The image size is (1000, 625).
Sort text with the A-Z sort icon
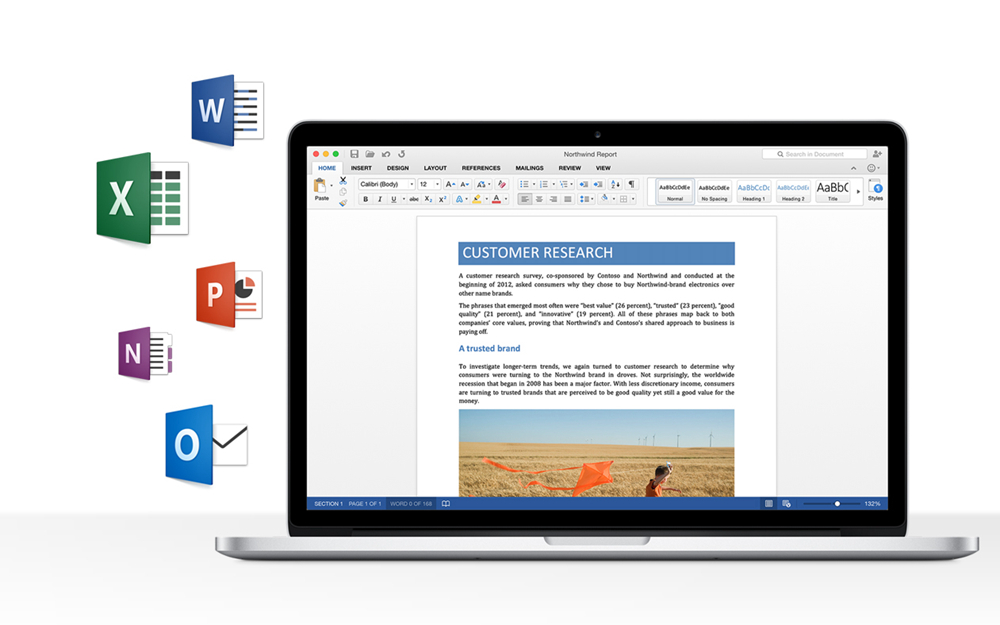(615, 184)
